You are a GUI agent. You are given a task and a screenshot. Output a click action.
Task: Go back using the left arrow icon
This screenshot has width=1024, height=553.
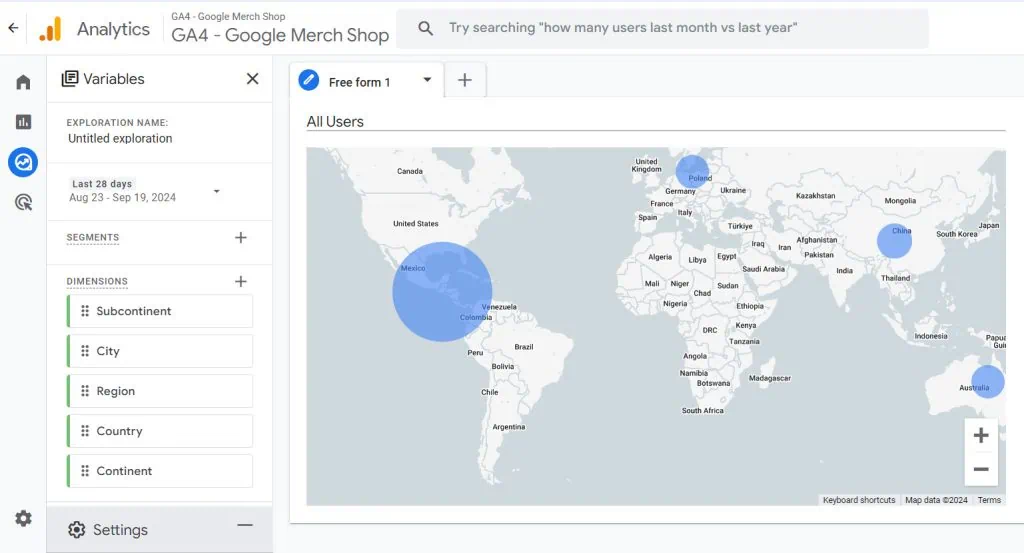click(x=13, y=28)
